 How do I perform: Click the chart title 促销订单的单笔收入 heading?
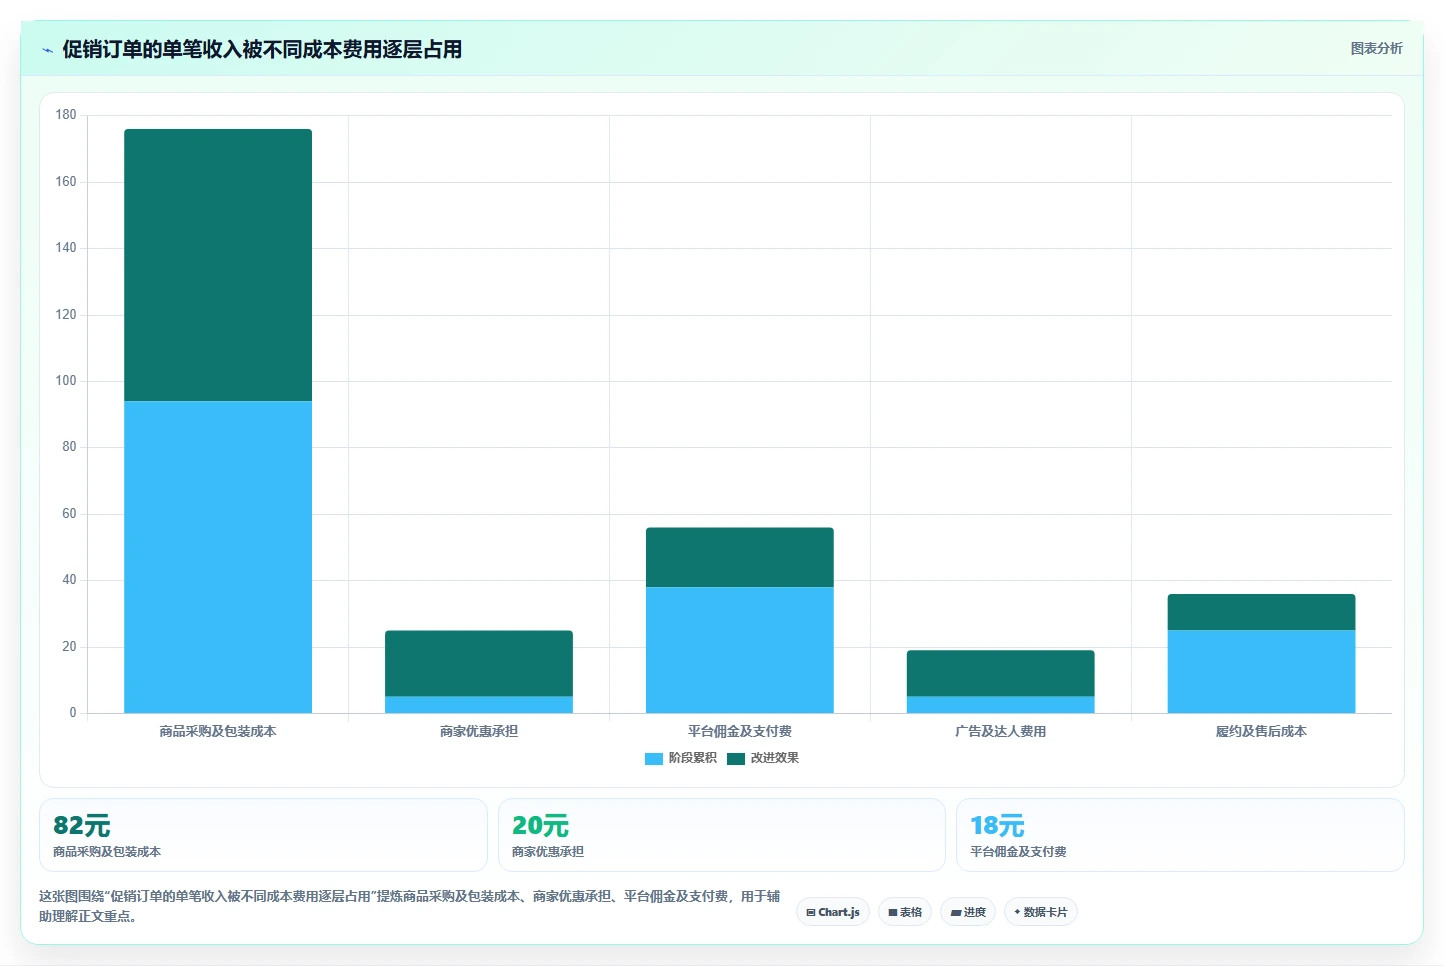click(262, 49)
